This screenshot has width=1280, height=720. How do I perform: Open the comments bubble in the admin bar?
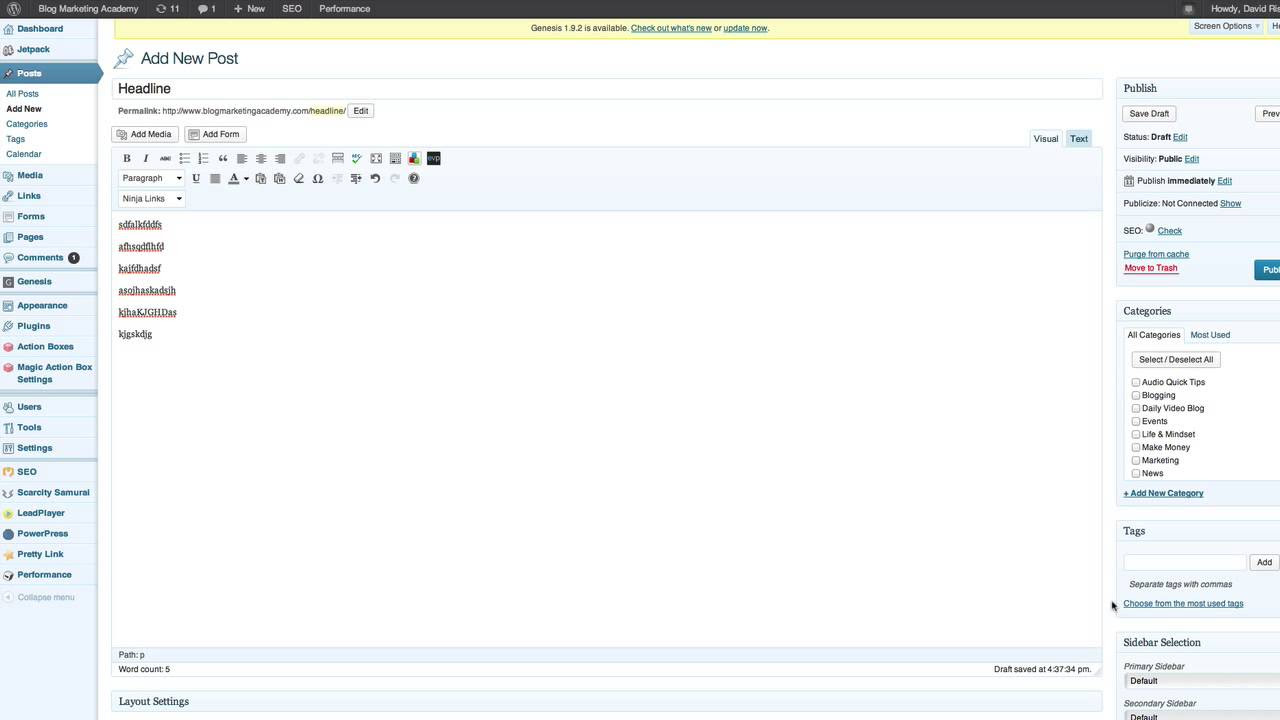[x=207, y=9]
